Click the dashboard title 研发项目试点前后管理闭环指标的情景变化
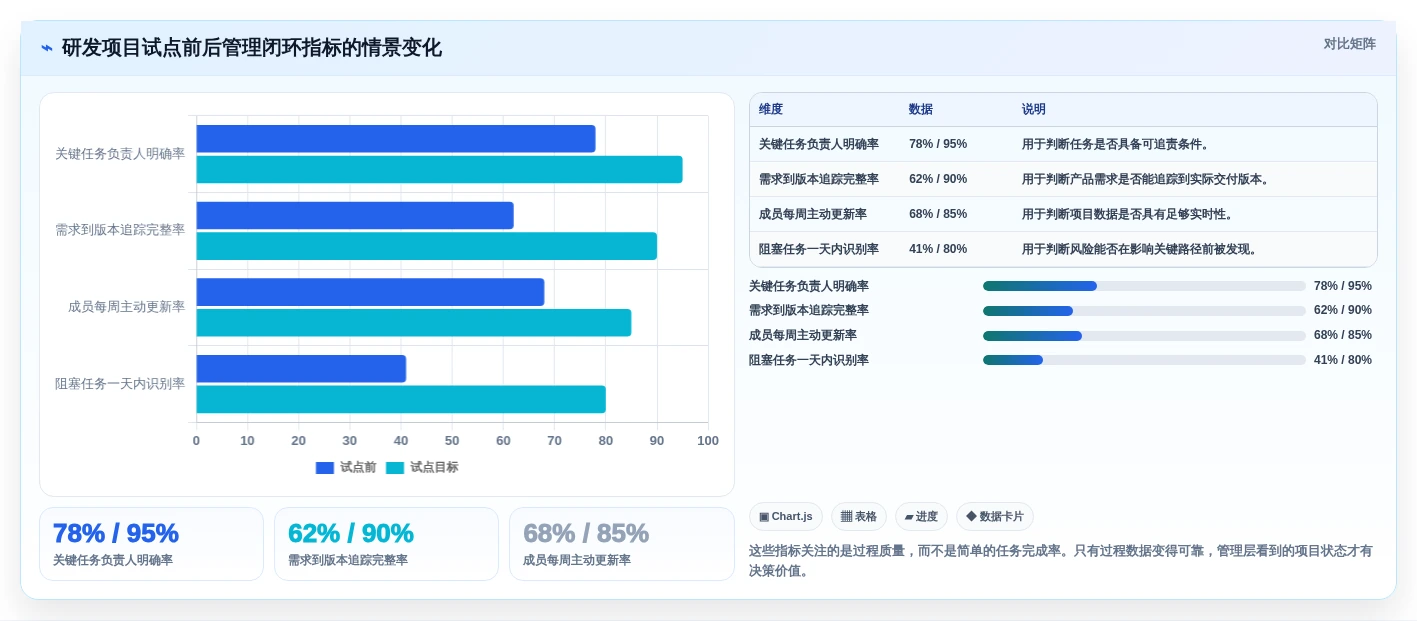 click(x=252, y=48)
